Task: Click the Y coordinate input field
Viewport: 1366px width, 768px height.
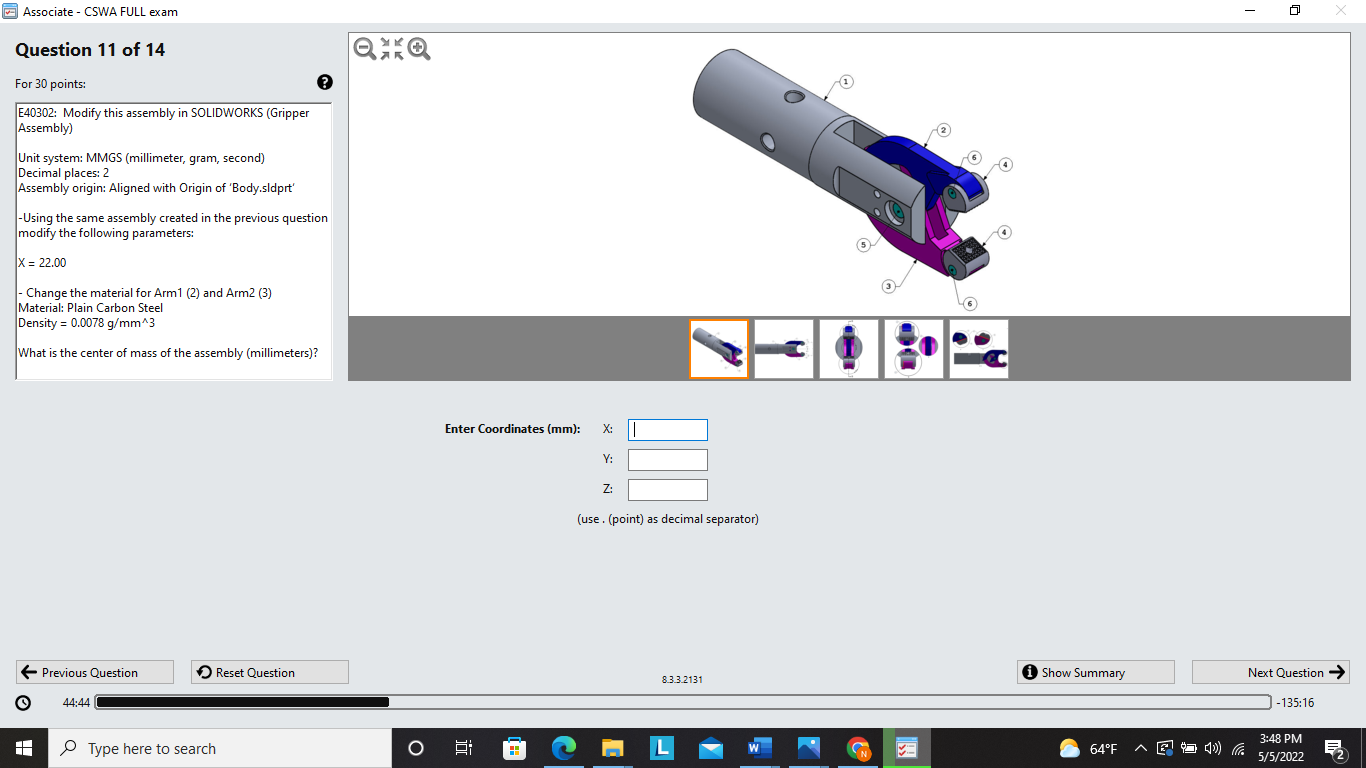Action: pos(668,460)
